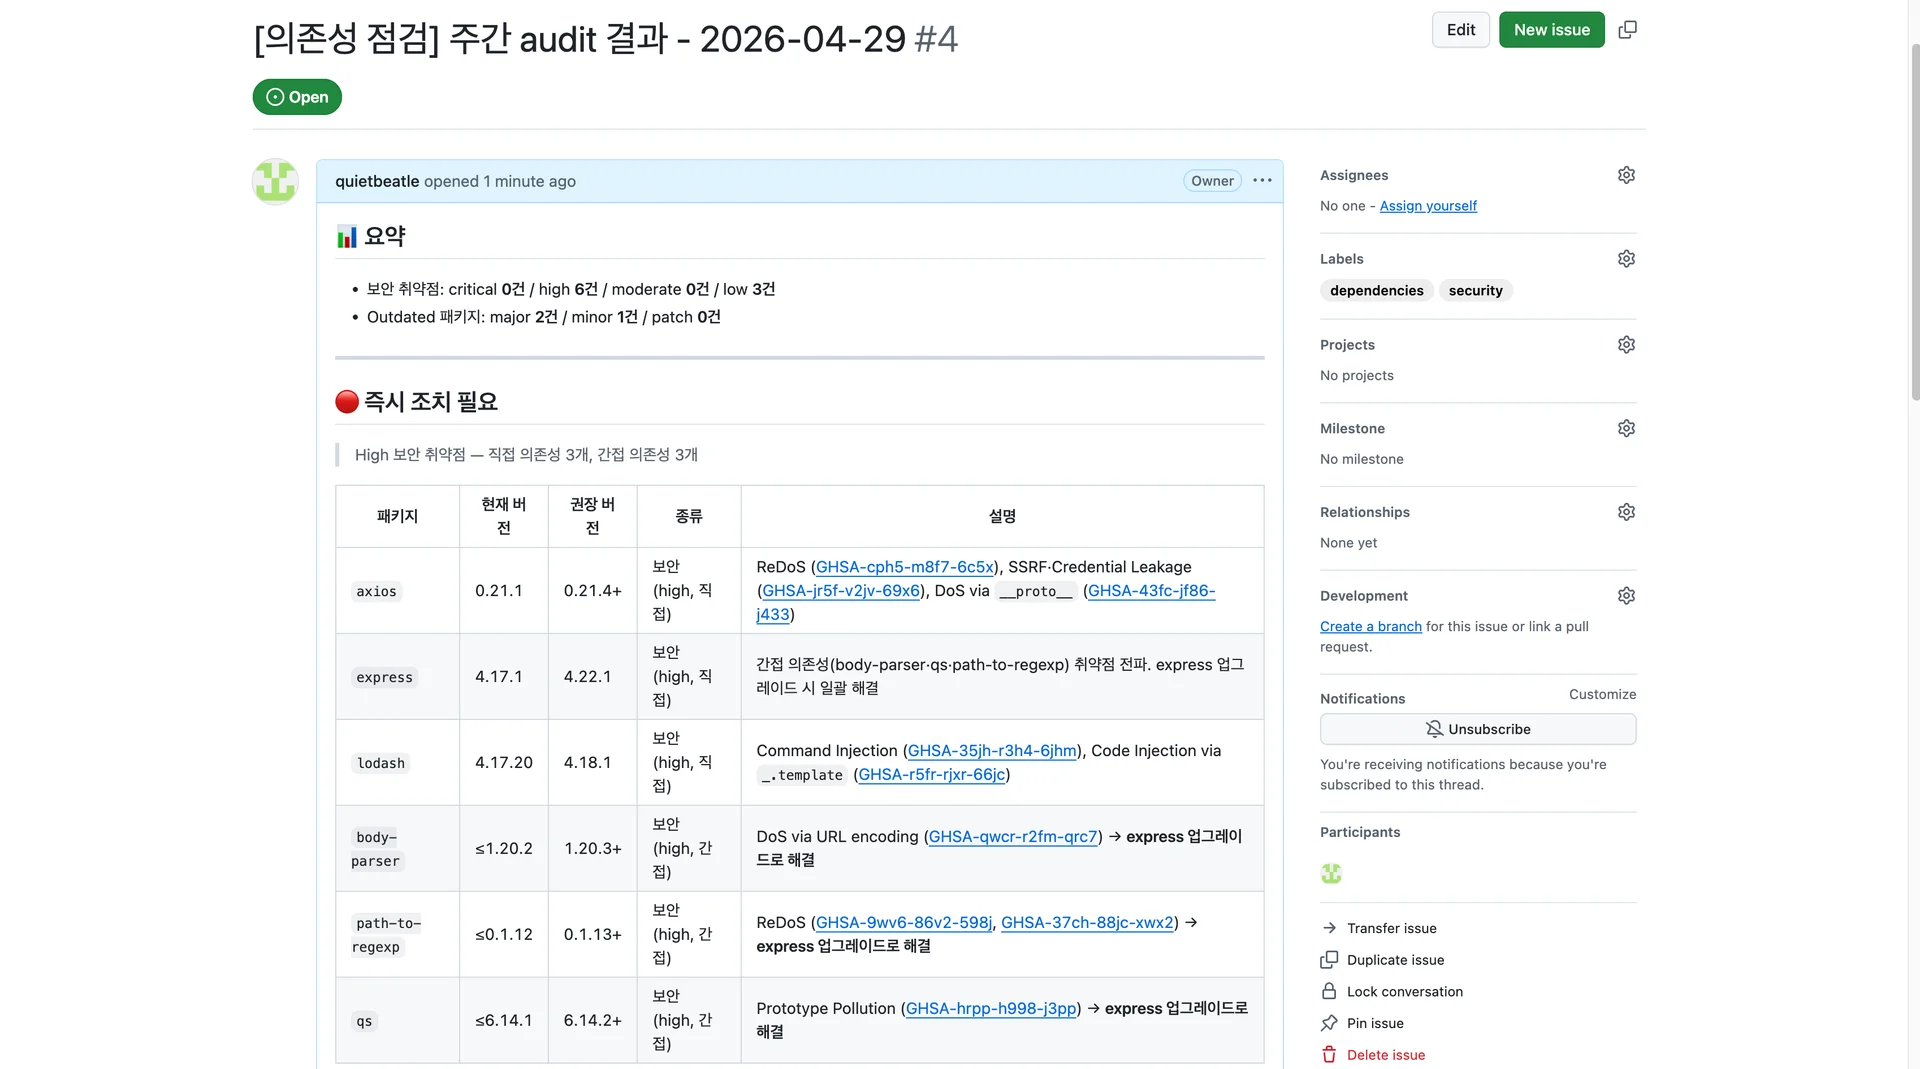Open the comment options kebab menu
This screenshot has height=1069, width=1920.
pyautogui.click(x=1261, y=181)
